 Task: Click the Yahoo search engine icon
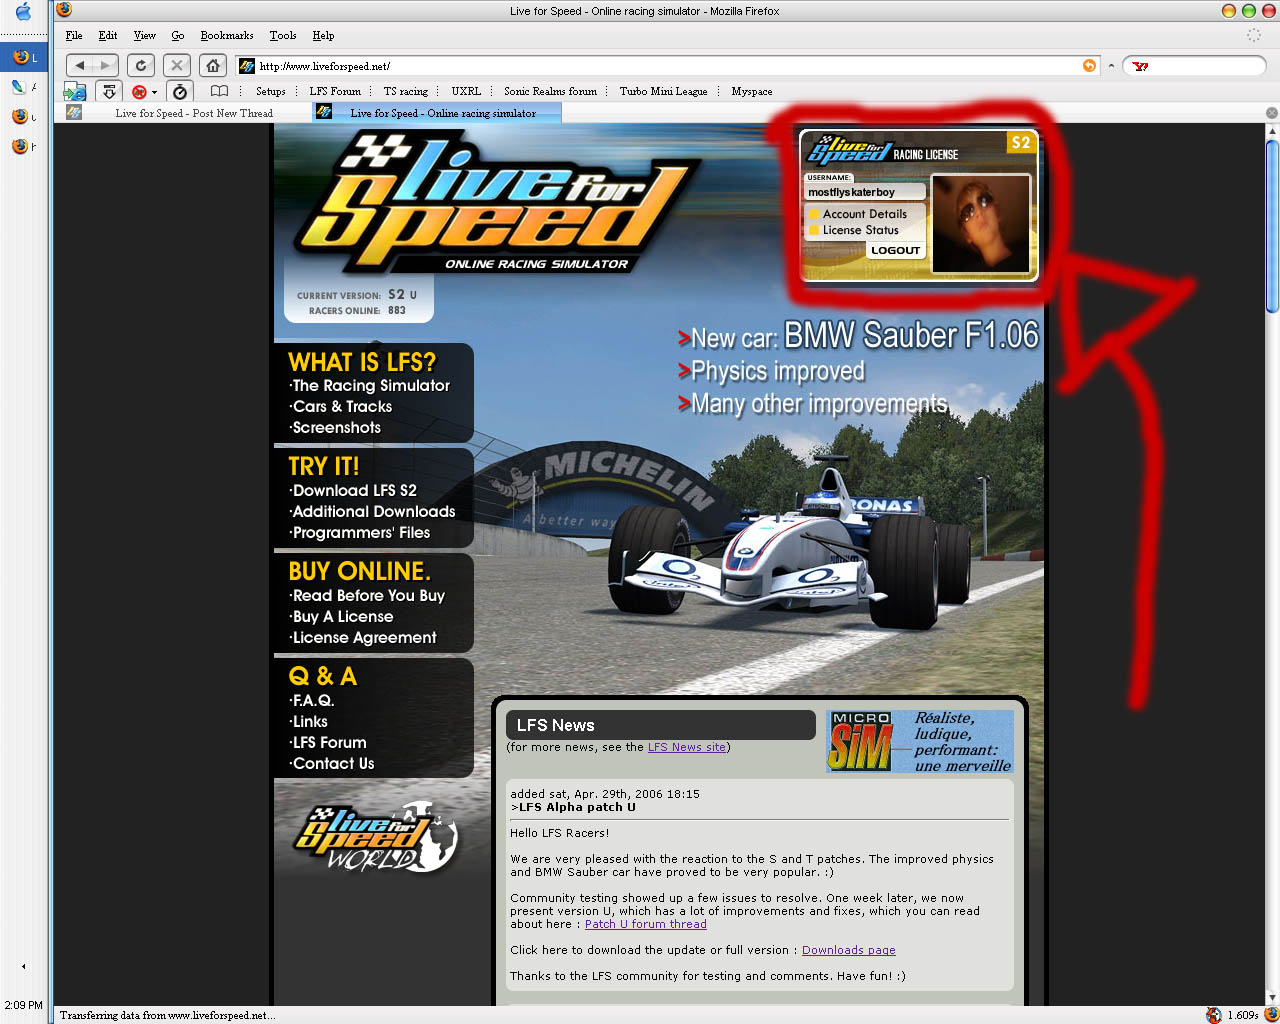tap(1141, 66)
